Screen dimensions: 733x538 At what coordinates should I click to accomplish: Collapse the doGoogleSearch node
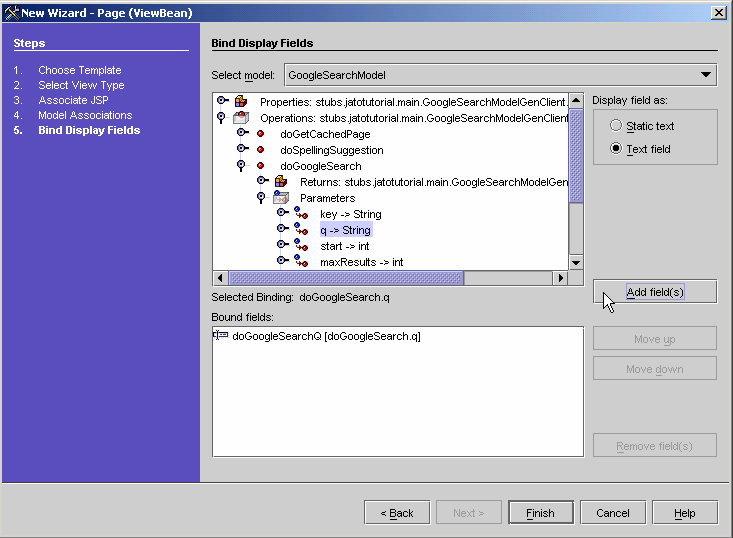(x=241, y=165)
